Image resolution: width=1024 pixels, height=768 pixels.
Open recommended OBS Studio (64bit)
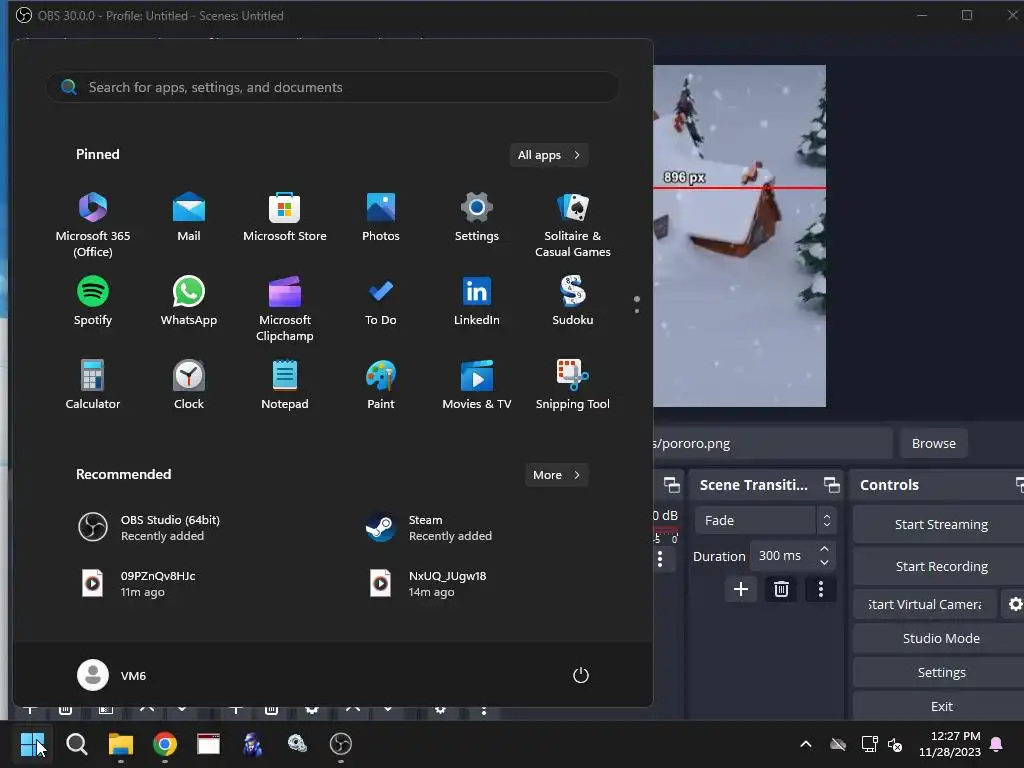click(149, 527)
